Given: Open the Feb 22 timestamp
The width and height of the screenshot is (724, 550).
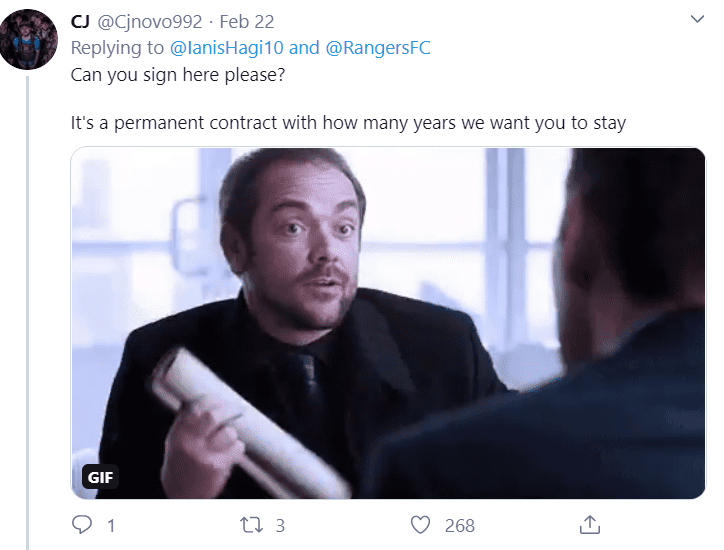Looking at the screenshot, I should (x=247, y=22).
